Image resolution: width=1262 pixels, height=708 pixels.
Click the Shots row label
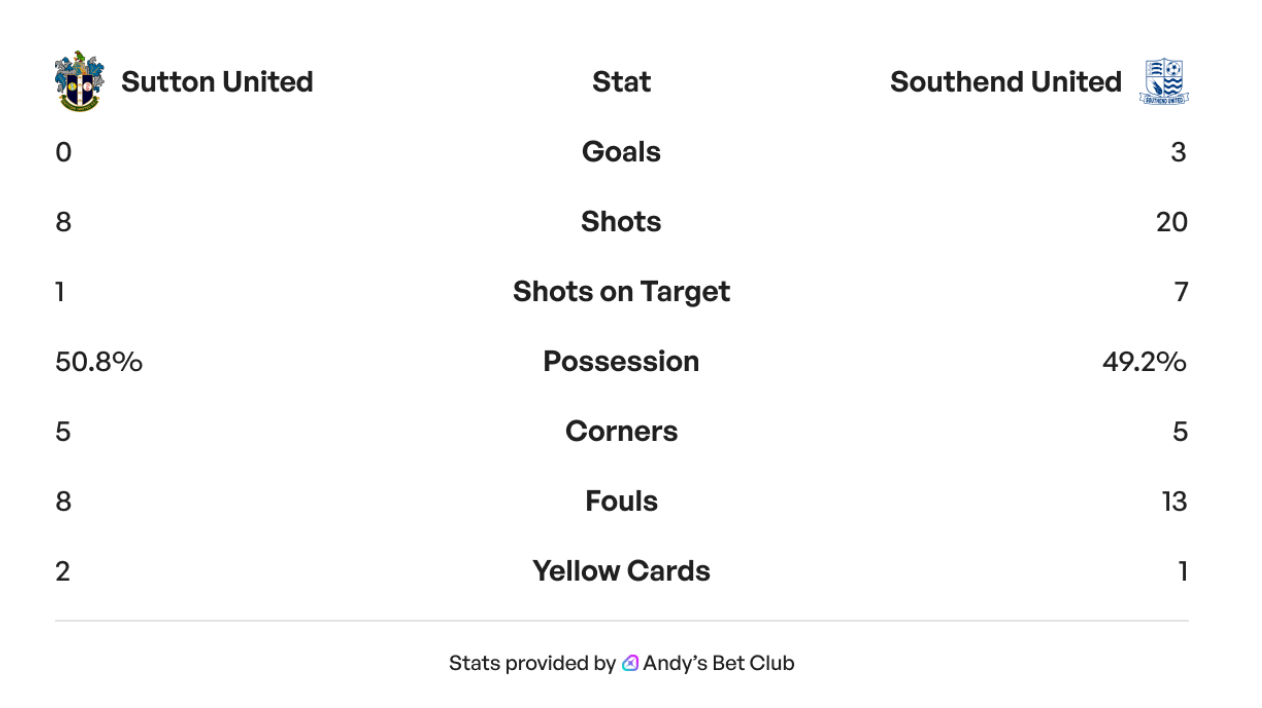click(x=621, y=222)
